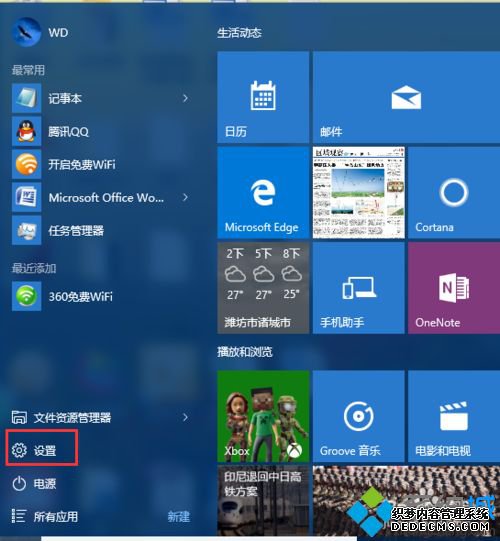This screenshot has width=500, height=541.
Task: Open 腾讯QQ penguin icon
Action: tap(27, 131)
